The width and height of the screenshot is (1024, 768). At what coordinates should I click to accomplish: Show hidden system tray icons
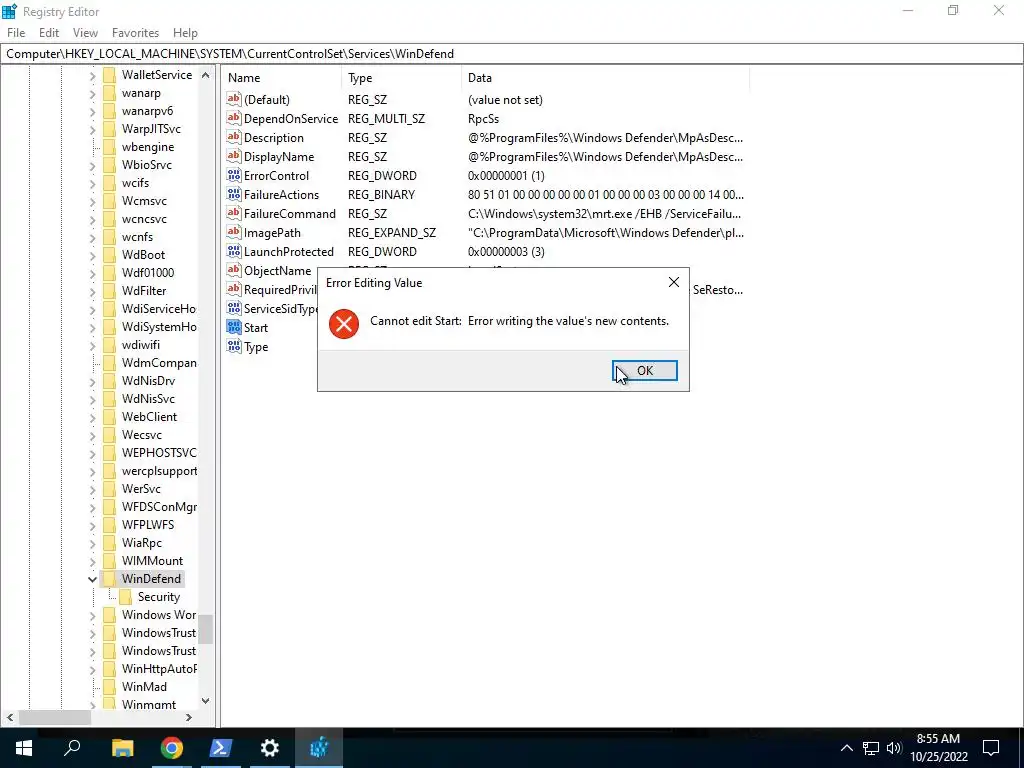[846, 748]
